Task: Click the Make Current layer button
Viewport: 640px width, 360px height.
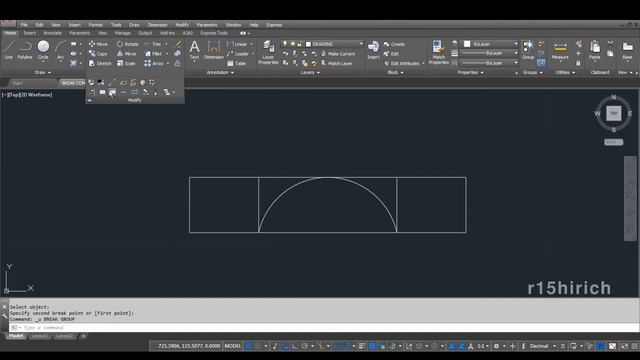Action: (338, 54)
